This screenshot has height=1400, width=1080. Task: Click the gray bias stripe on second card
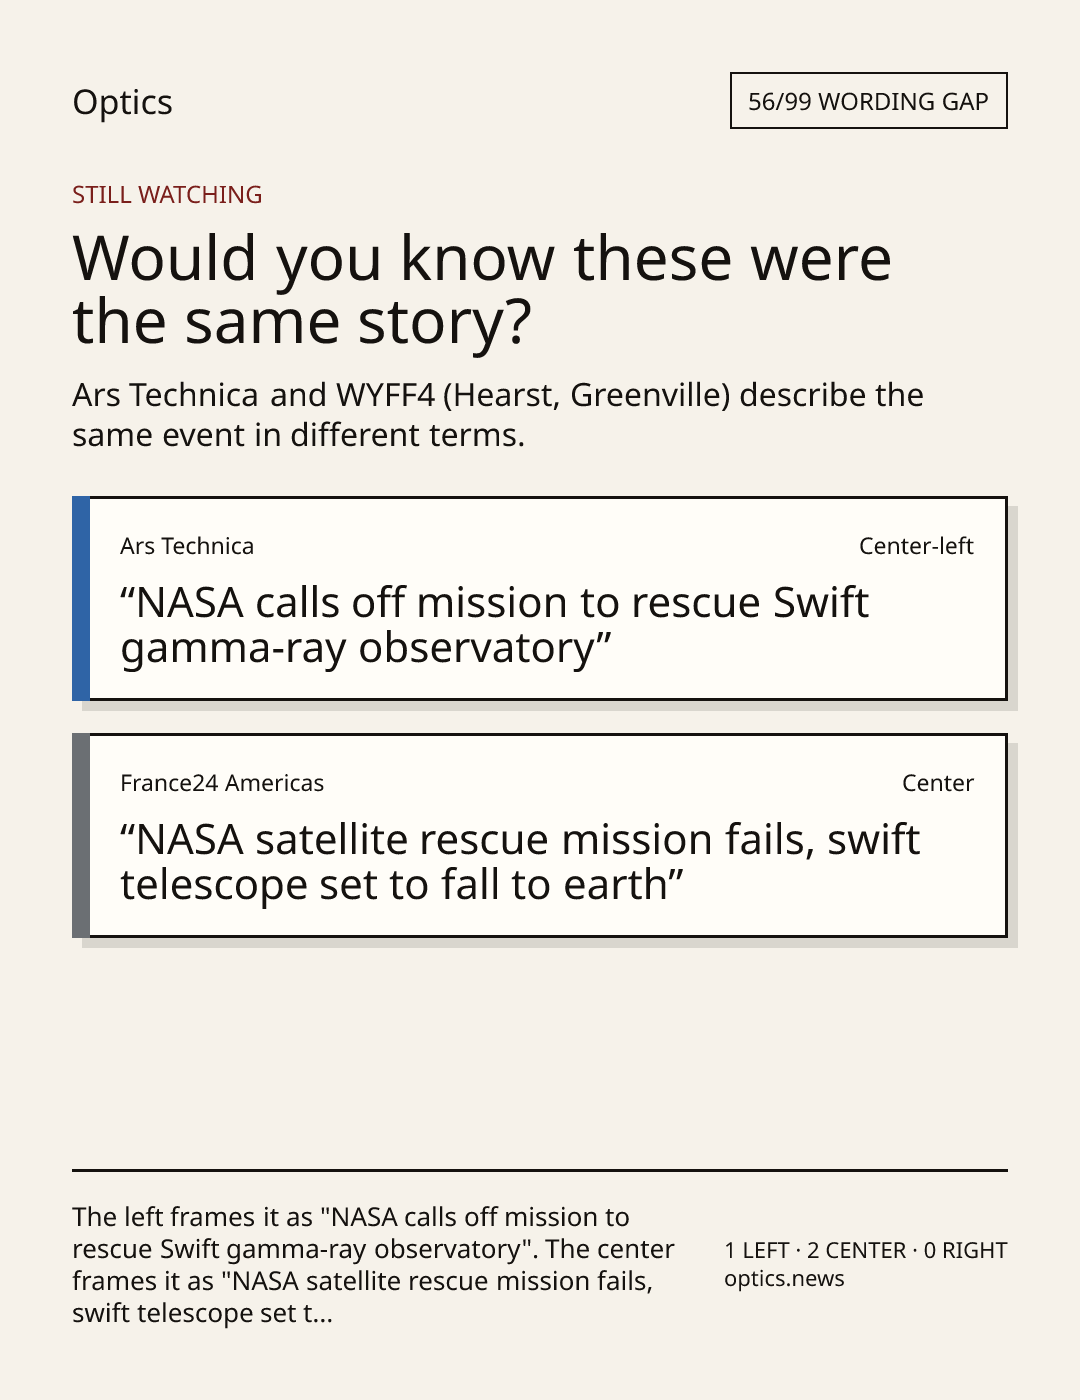click(81, 835)
